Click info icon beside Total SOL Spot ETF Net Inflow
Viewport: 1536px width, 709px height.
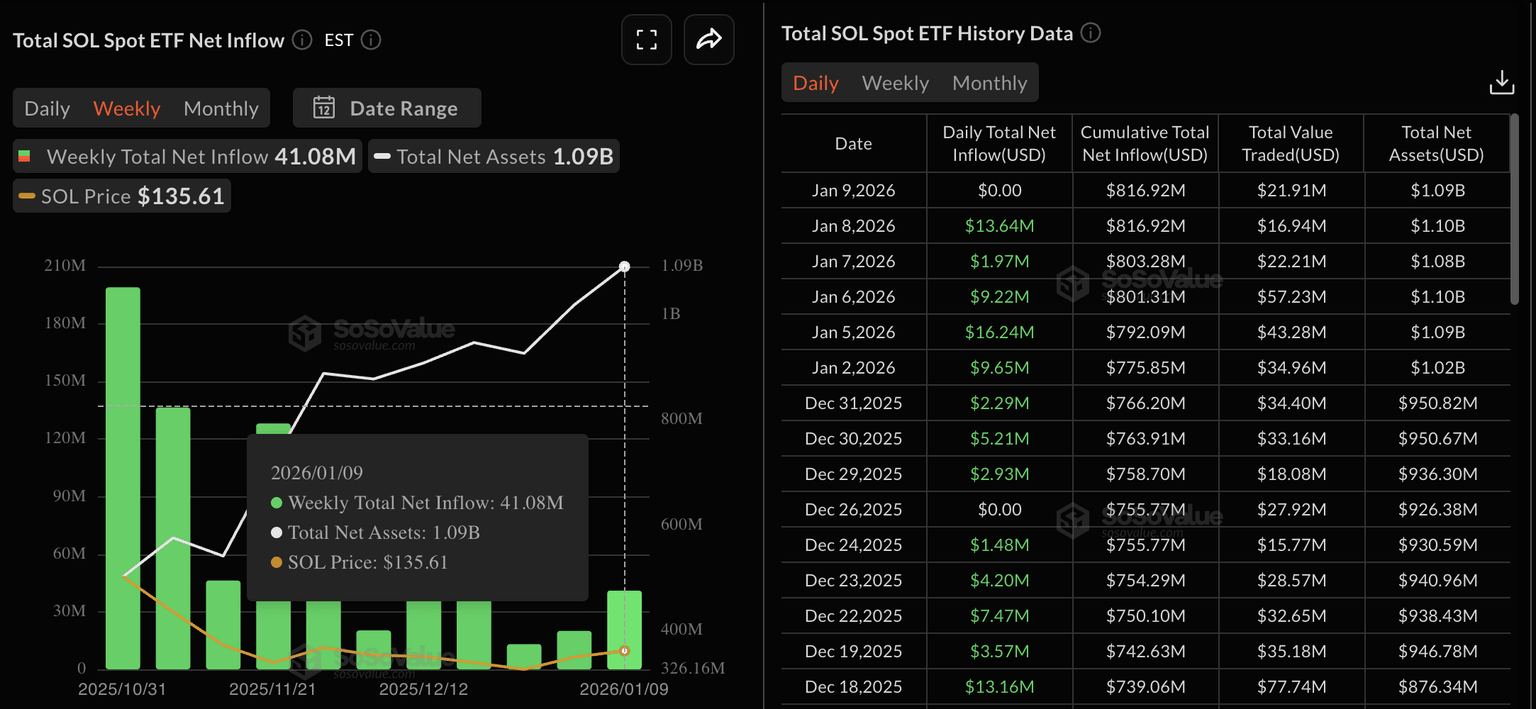[302, 40]
